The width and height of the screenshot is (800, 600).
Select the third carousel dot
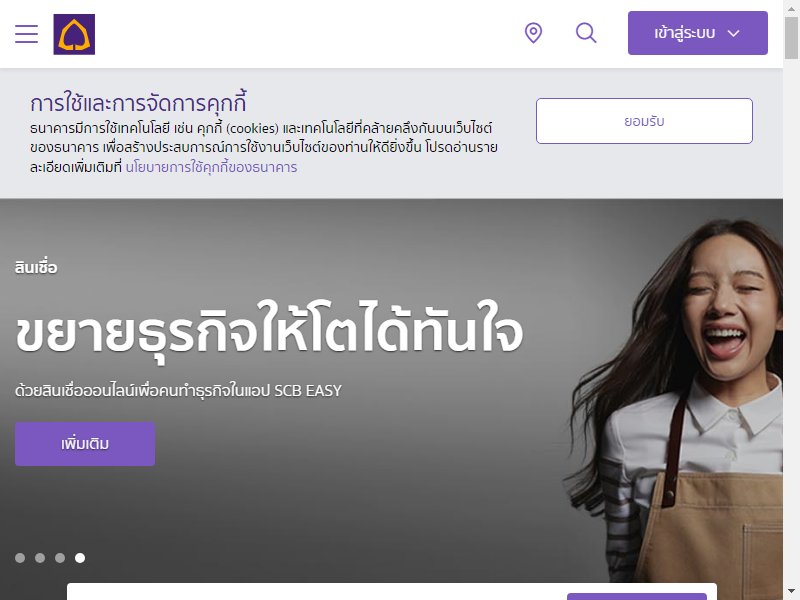(60, 558)
